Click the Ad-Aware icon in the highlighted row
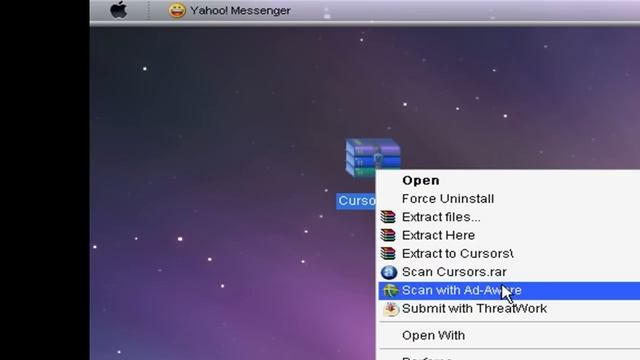The width and height of the screenshot is (640, 360). (390, 290)
